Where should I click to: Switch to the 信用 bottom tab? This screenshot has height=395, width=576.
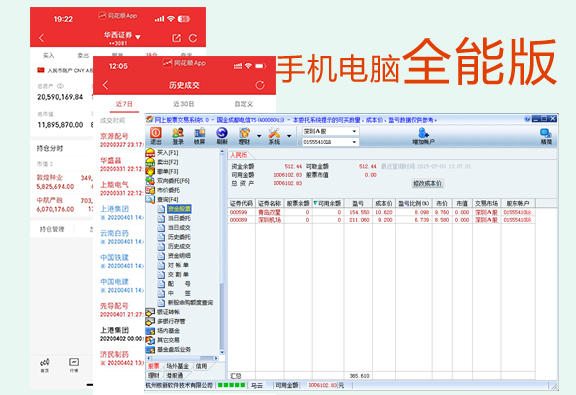[201, 366]
